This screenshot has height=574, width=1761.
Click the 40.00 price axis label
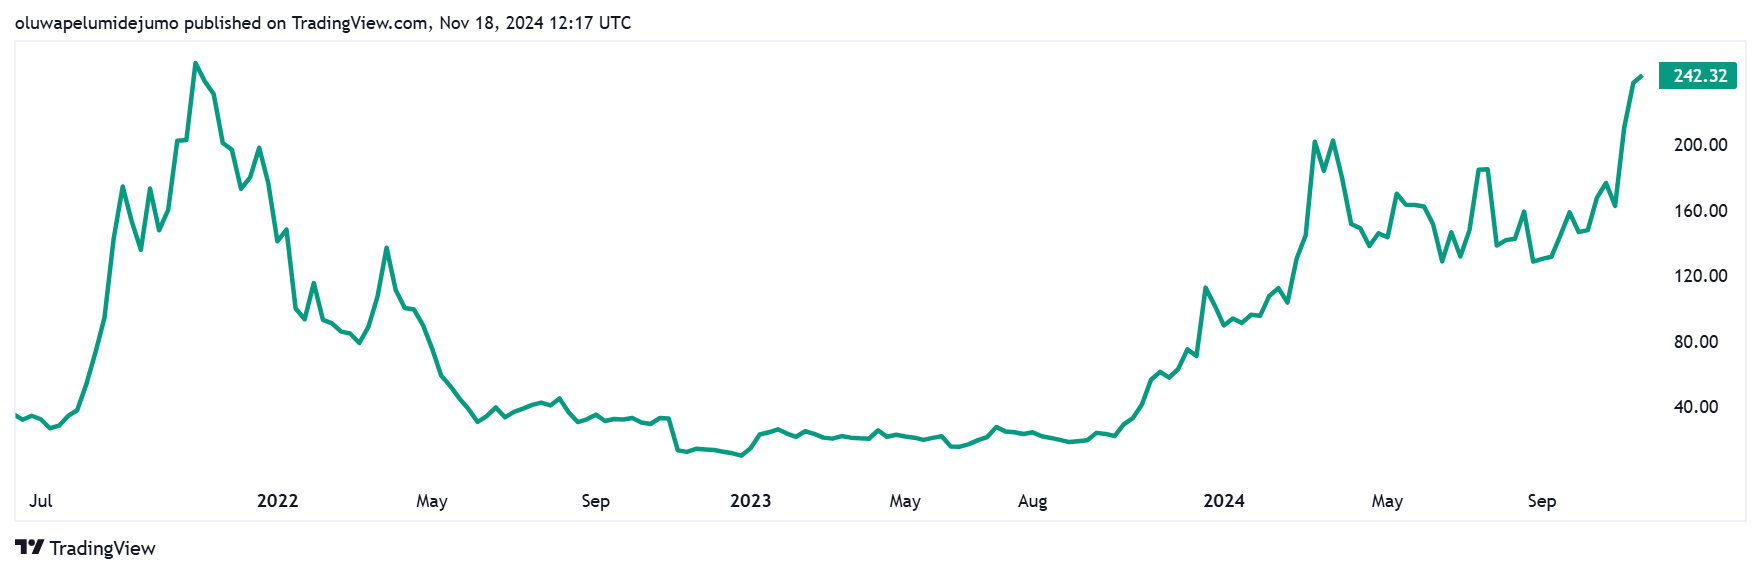(1696, 407)
